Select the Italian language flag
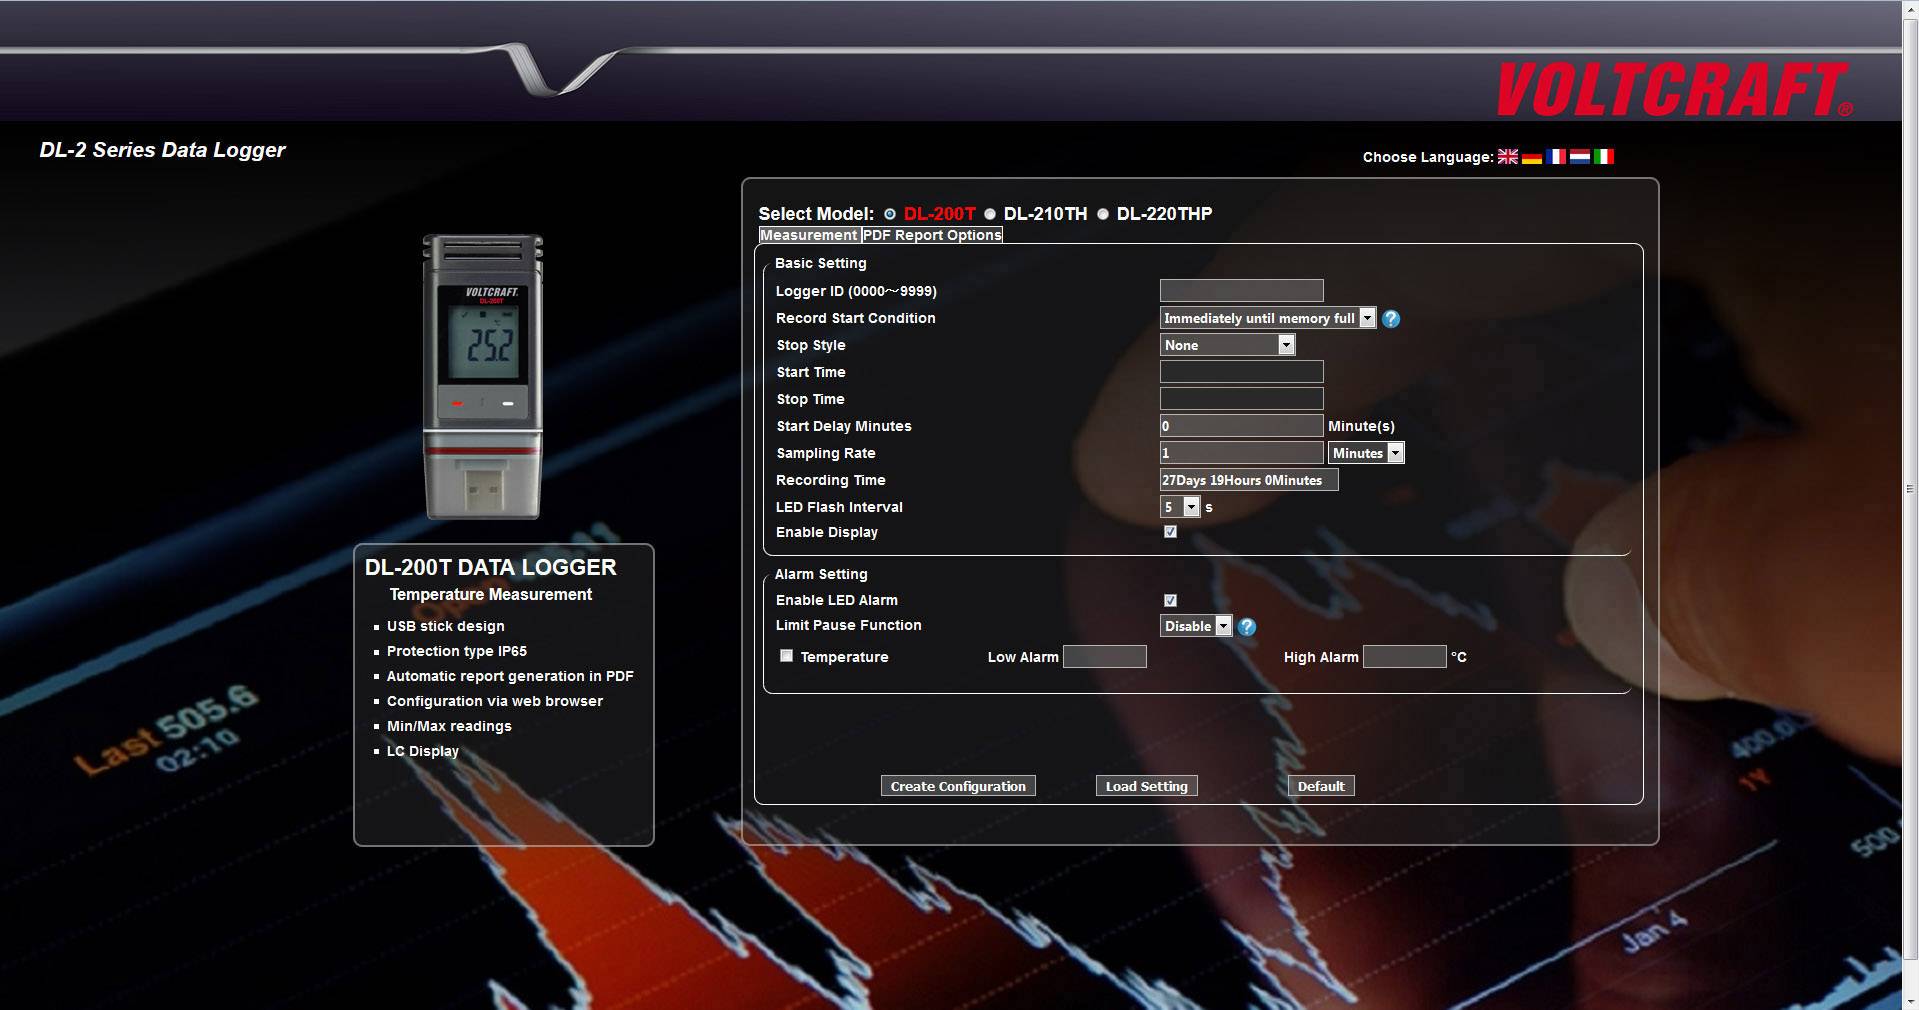 coord(1604,156)
